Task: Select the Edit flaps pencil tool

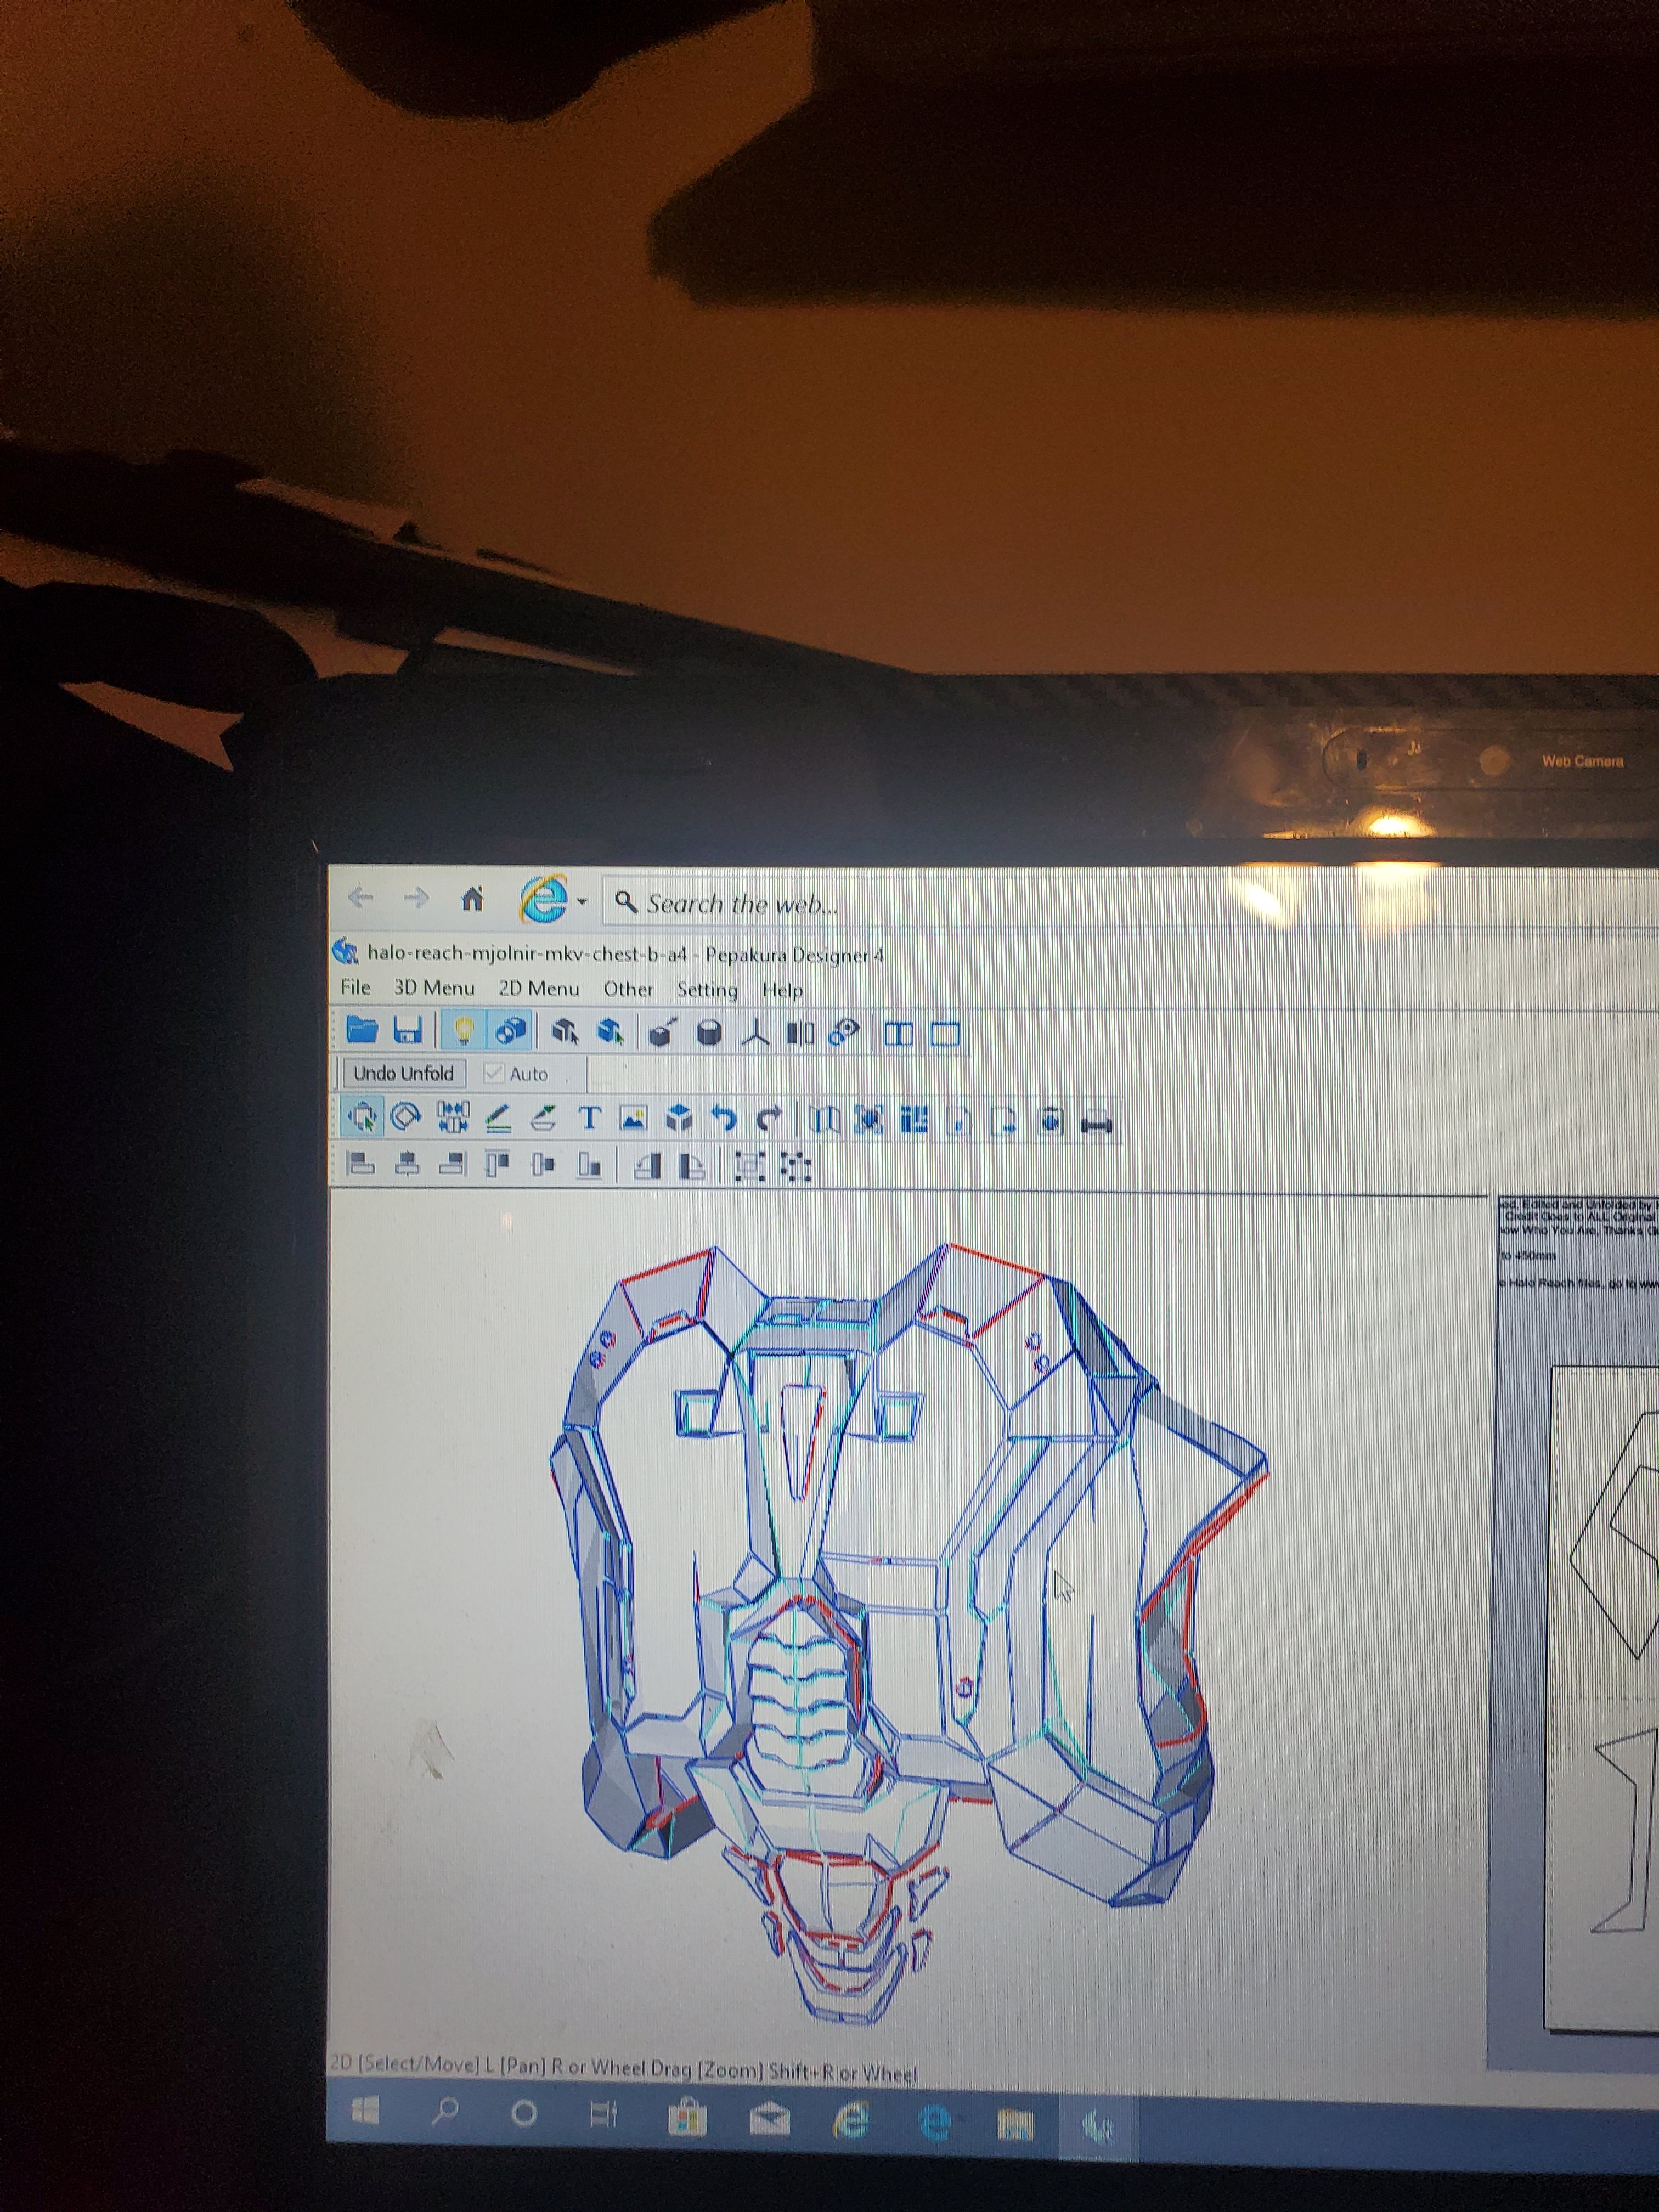Action: [x=498, y=1118]
